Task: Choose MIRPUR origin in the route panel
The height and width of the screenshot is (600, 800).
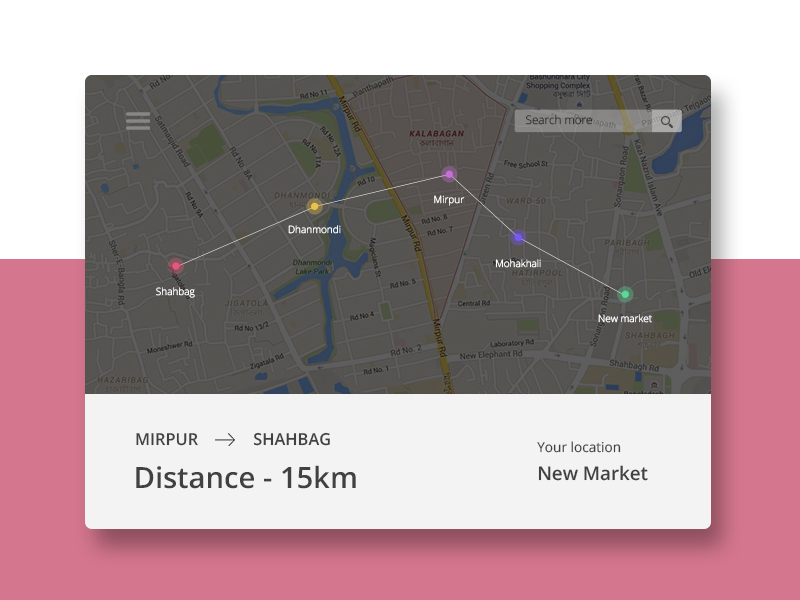Action: tap(166, 439)
